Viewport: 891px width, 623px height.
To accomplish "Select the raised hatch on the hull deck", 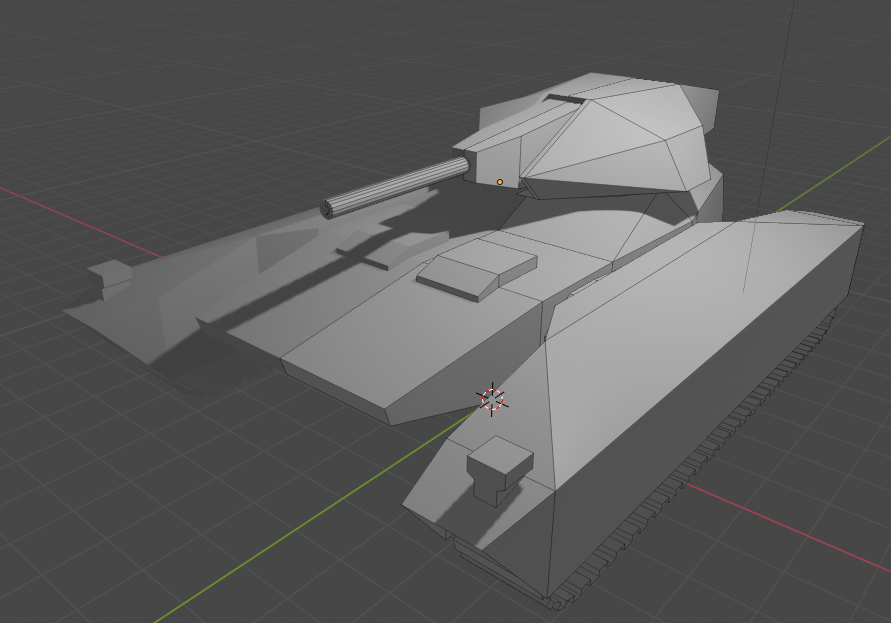I will tap(477, 269).
